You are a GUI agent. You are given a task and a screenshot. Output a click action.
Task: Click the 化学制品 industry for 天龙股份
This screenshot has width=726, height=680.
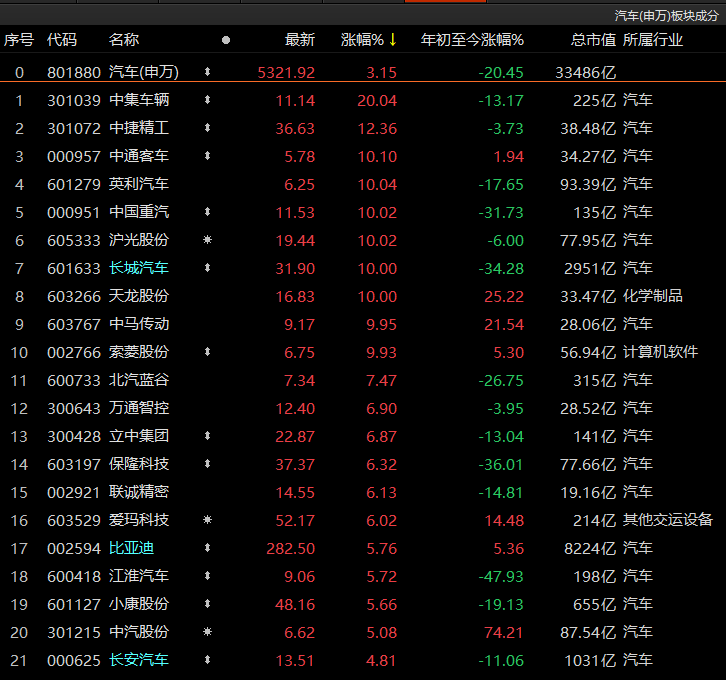(x=653, y=296)
